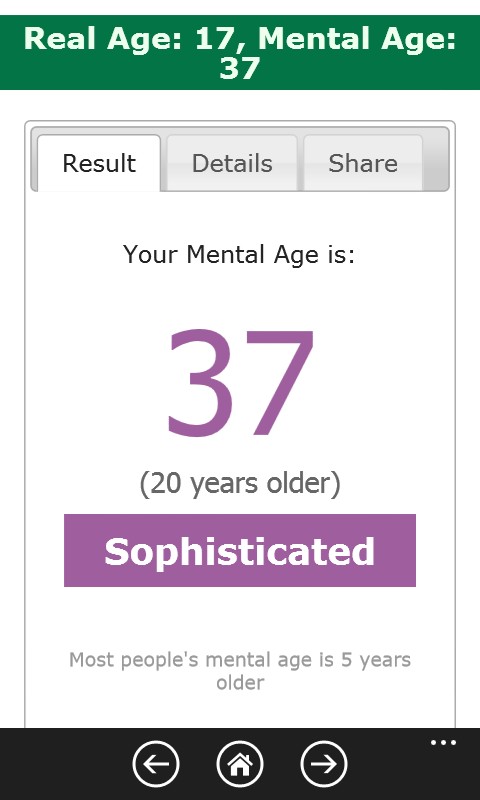
Task: Select the Result tab
Action: pos(99,163)
